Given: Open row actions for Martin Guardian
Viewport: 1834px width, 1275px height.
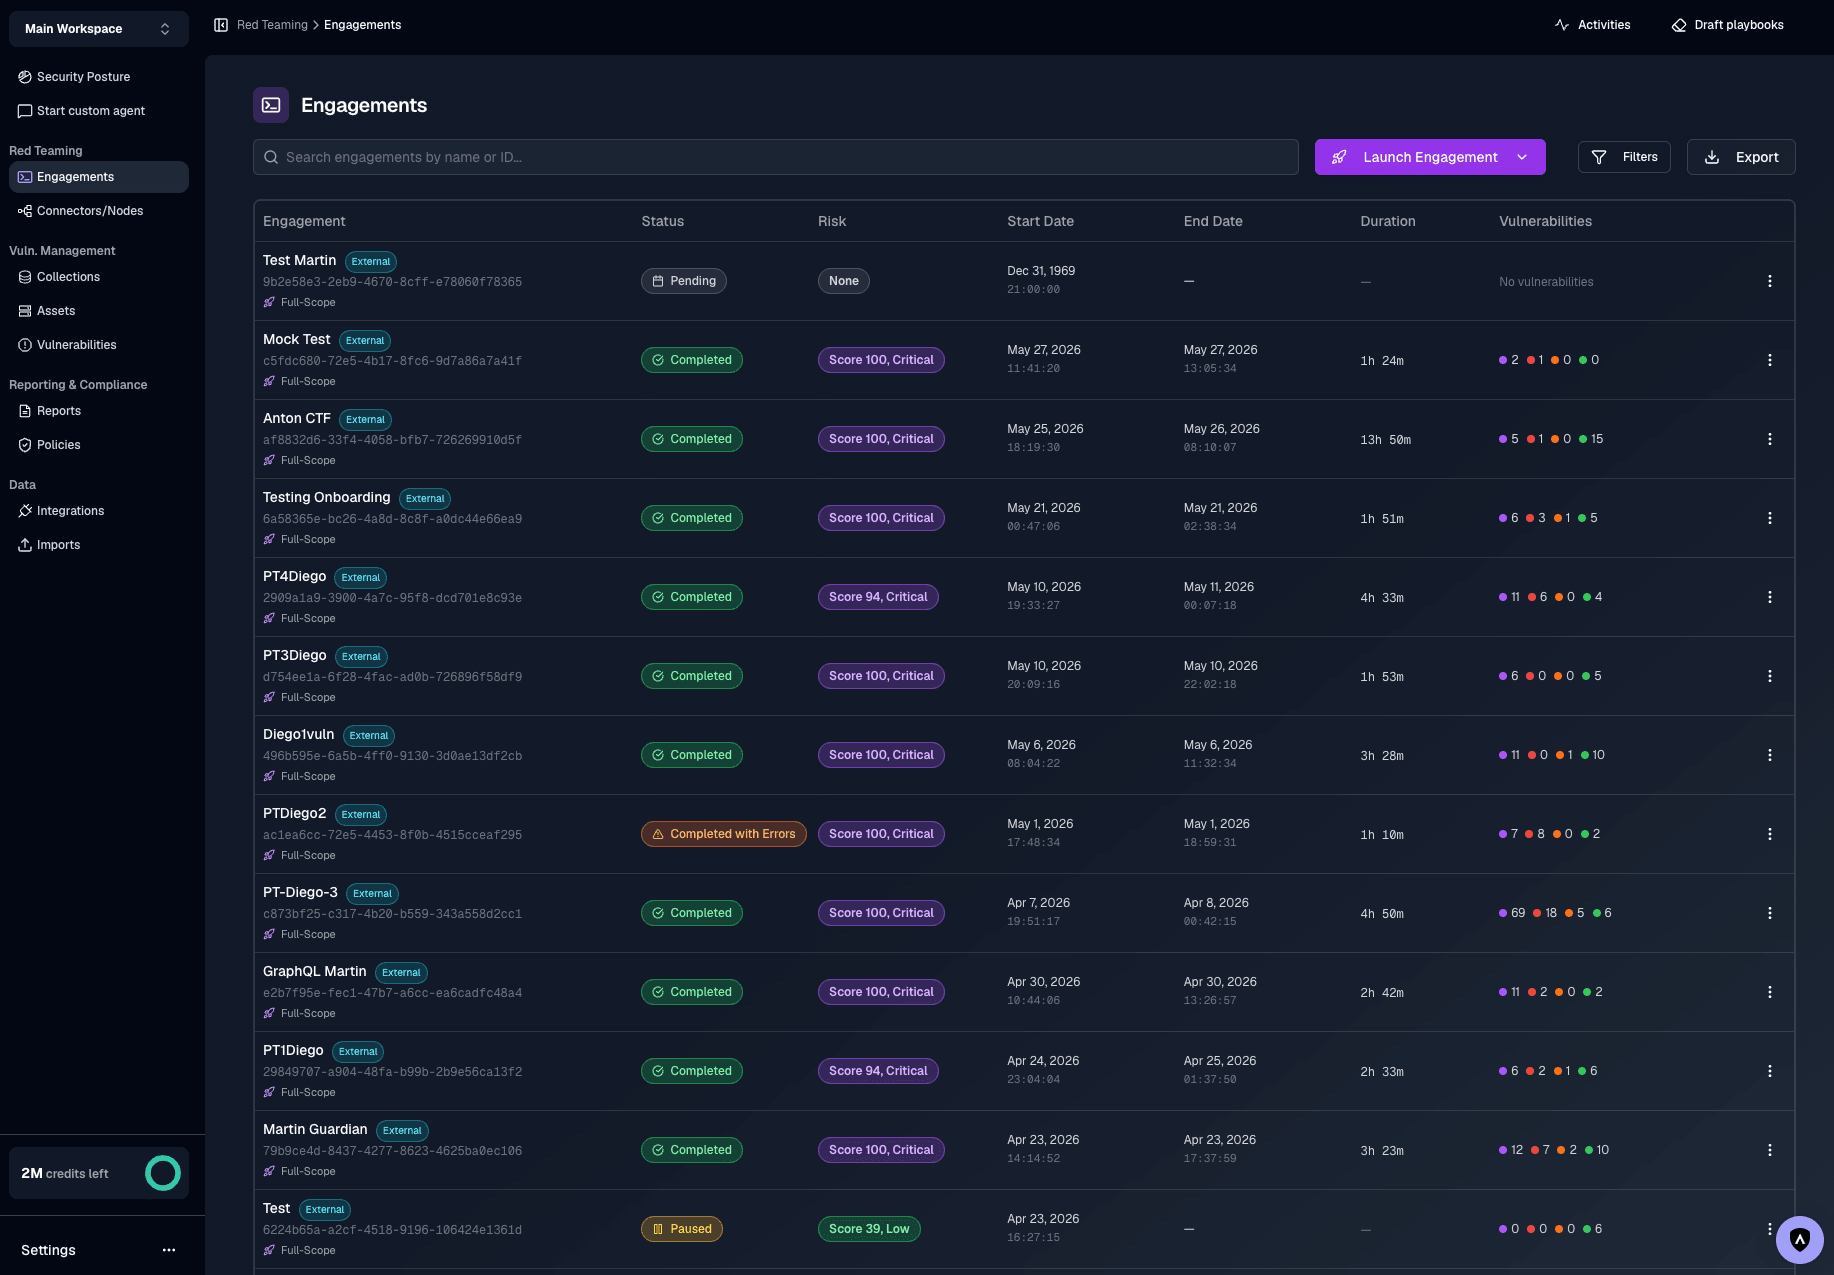Looking at the screenshot, I should tap(1770, 1150).
